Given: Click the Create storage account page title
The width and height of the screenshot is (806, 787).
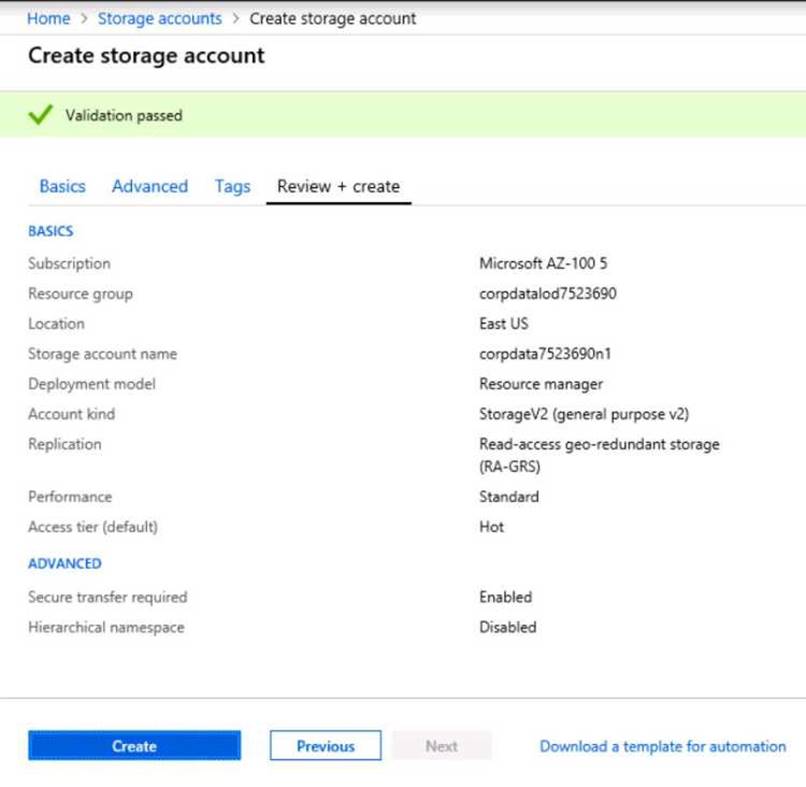Looking at the screenshot, I should click(146, 56).
